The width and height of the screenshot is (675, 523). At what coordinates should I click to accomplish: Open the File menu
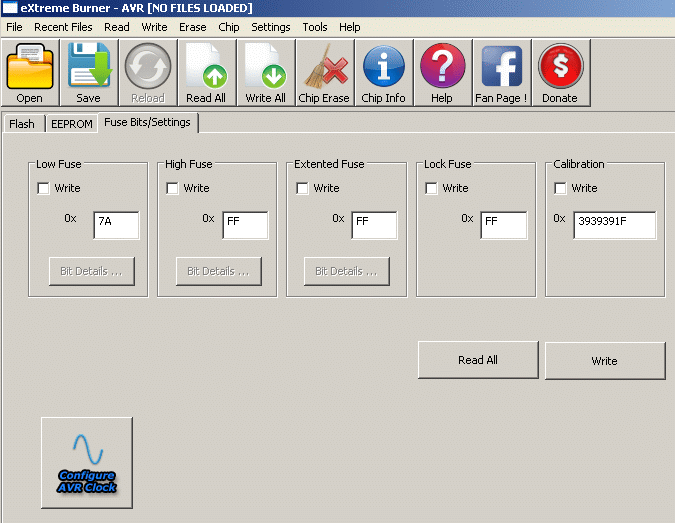[14, 27]
